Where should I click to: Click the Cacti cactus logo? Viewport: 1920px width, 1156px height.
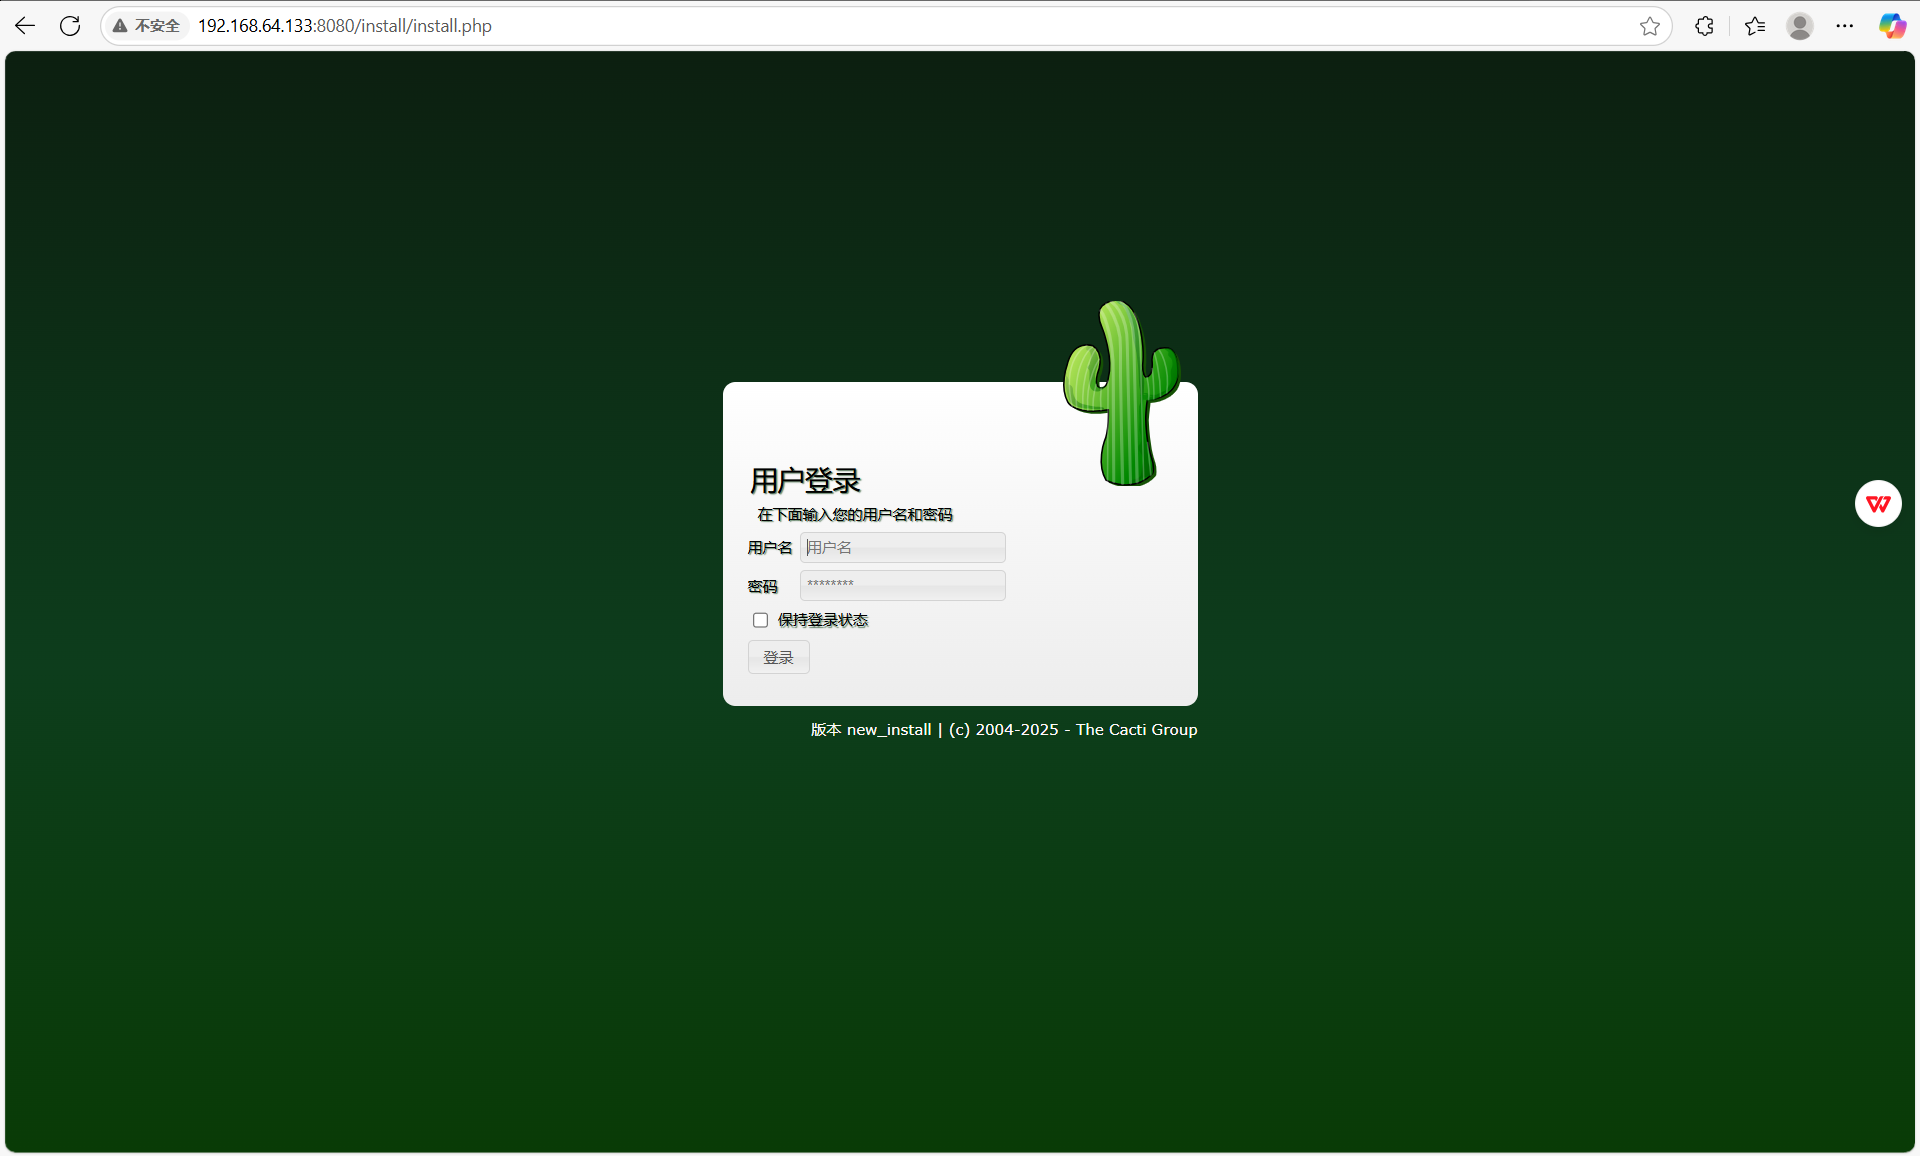coord(1122,393)
